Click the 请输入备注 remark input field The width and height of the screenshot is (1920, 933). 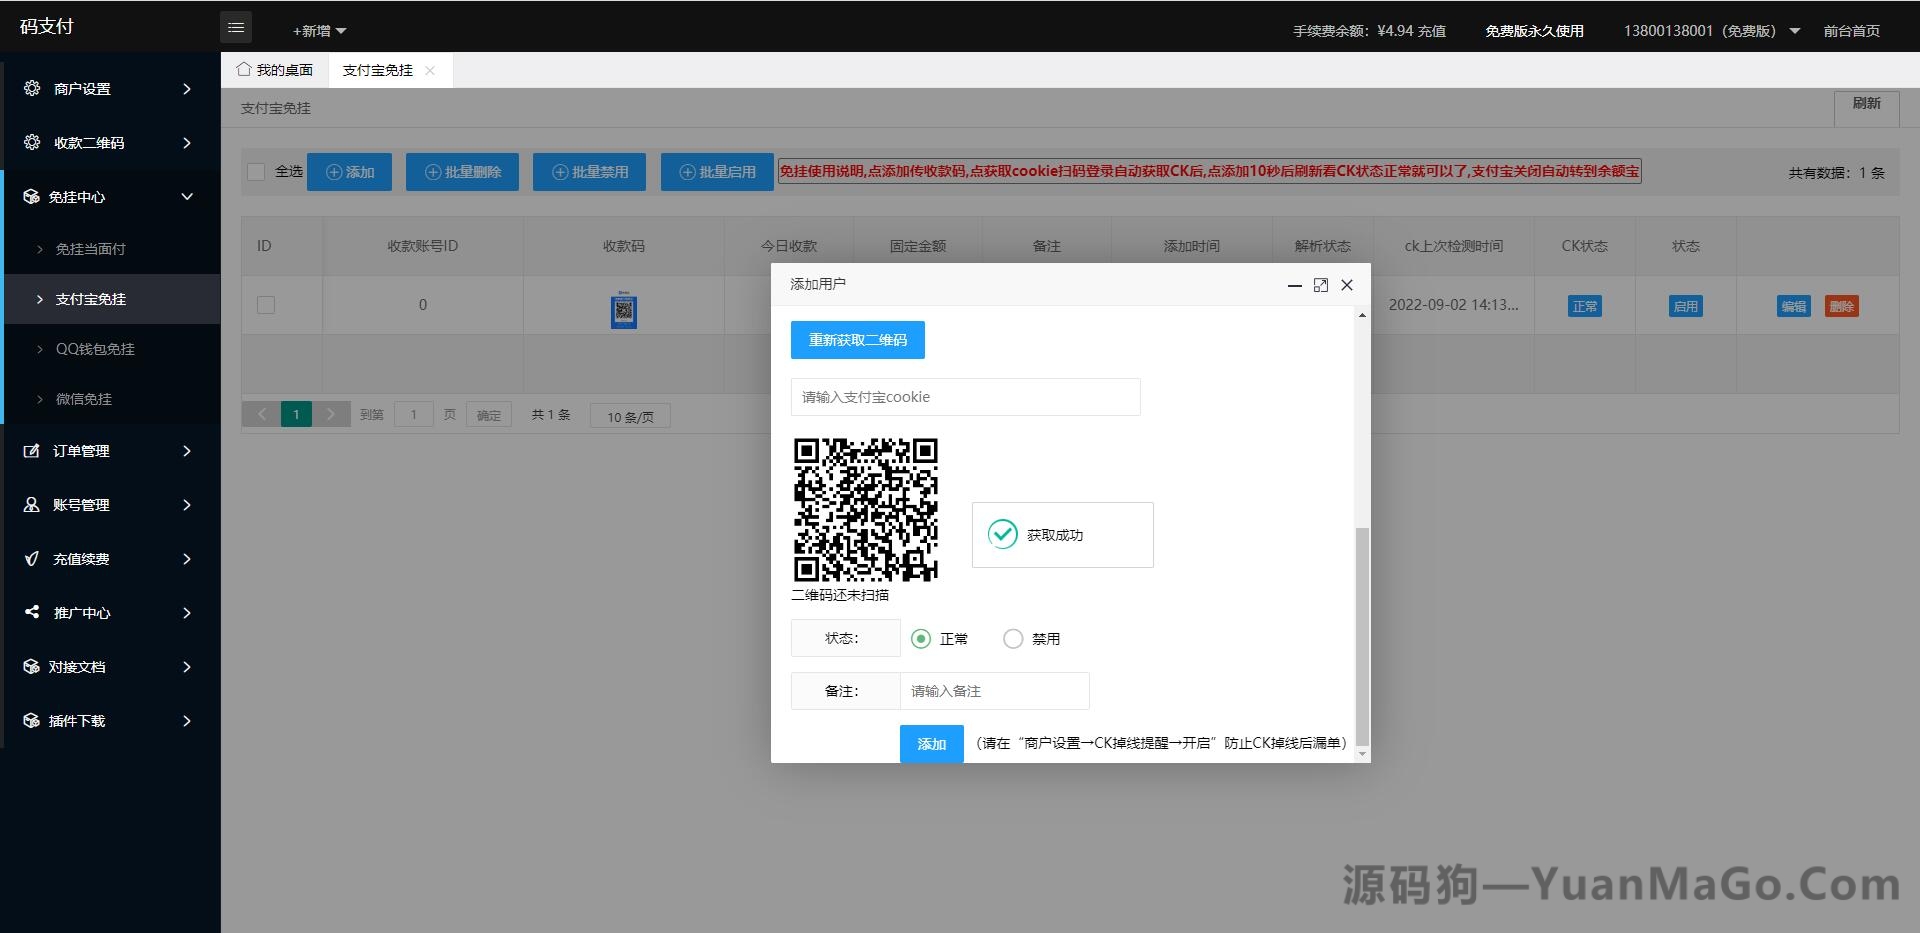(994, 691)
